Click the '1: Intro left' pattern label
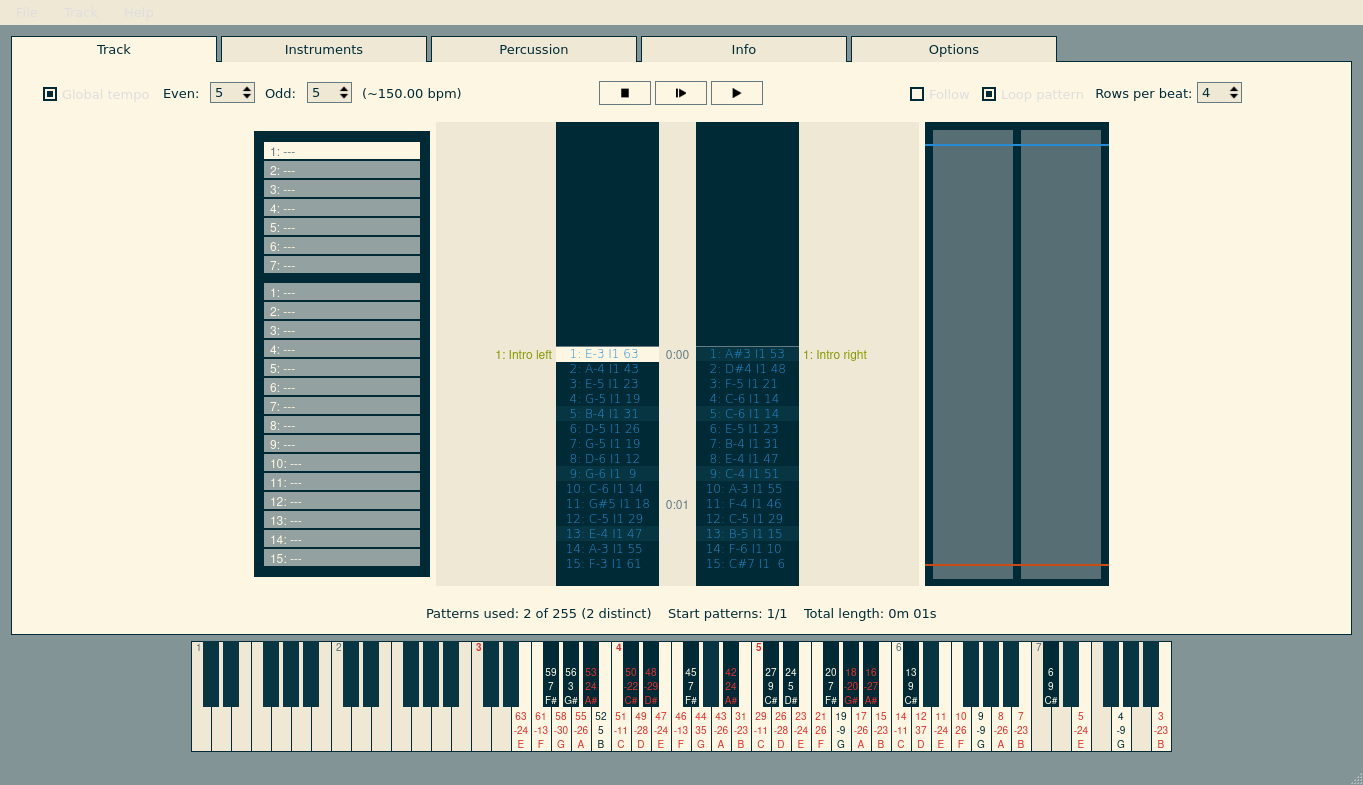The image size is (1363, 785). pyautogui.click(x=524, y=355)
